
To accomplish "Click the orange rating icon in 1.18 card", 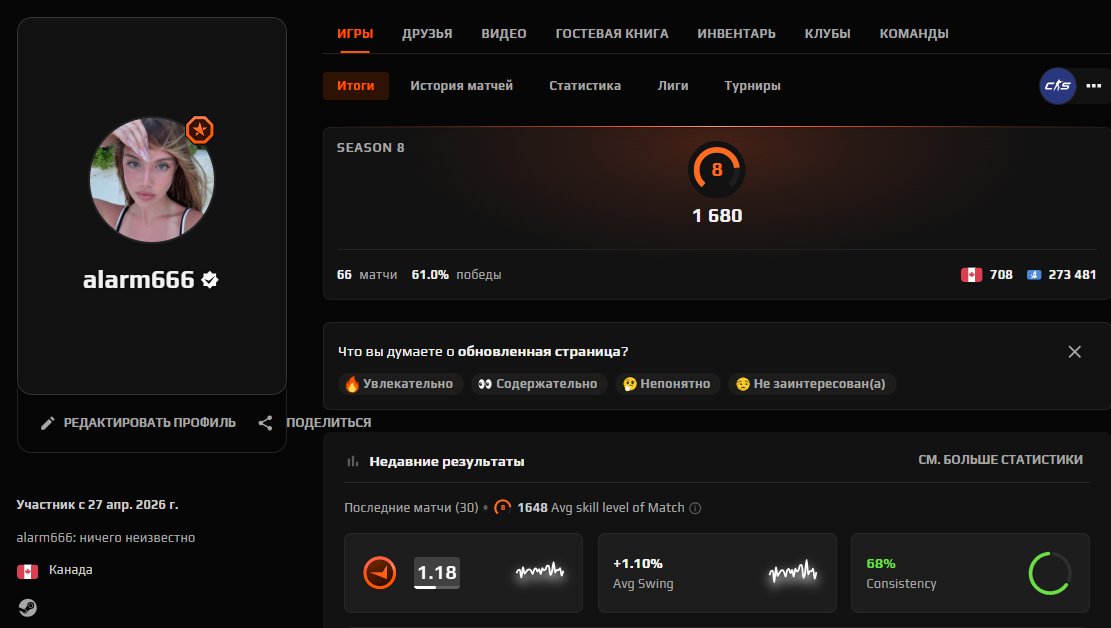I will point(380,573).
